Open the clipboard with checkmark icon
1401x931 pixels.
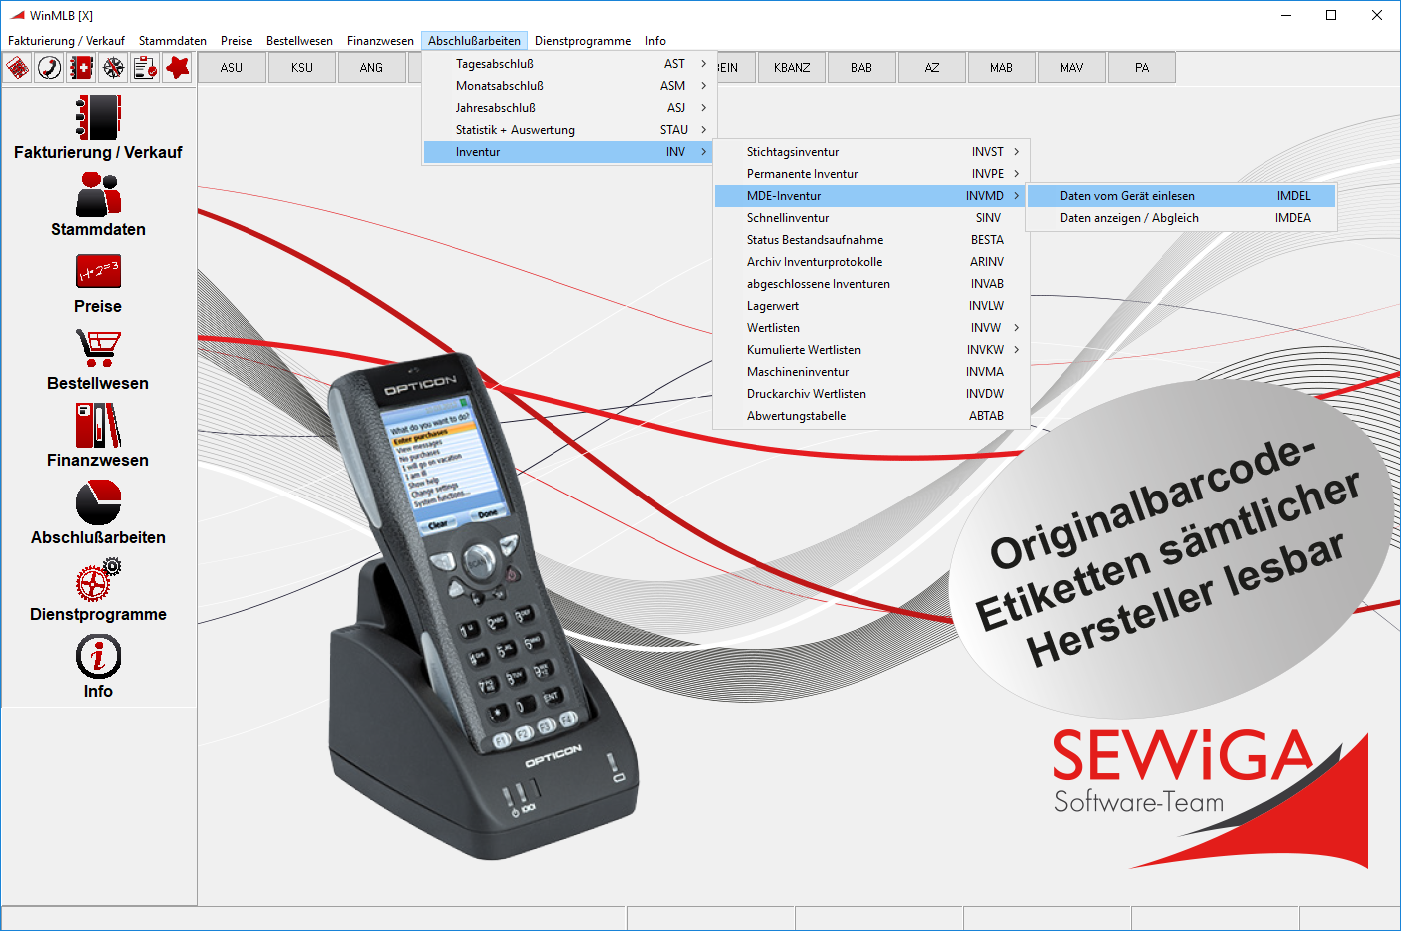coord(146,68)
